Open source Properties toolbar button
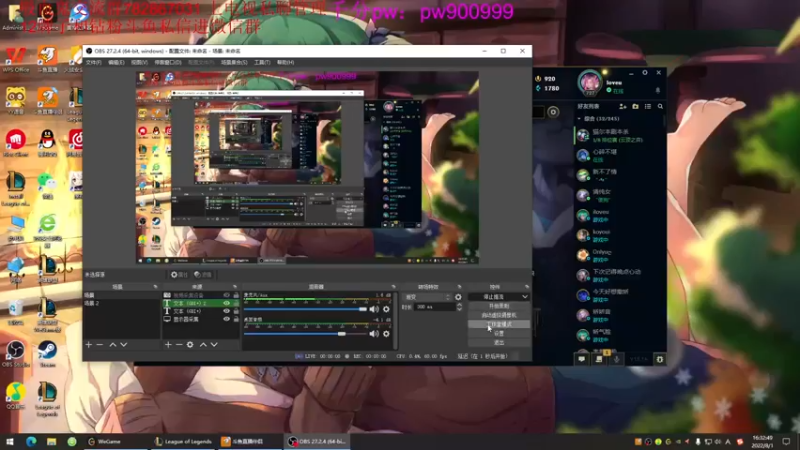Image resolution: width=800 pixels, height=450 pixels. 179,274
